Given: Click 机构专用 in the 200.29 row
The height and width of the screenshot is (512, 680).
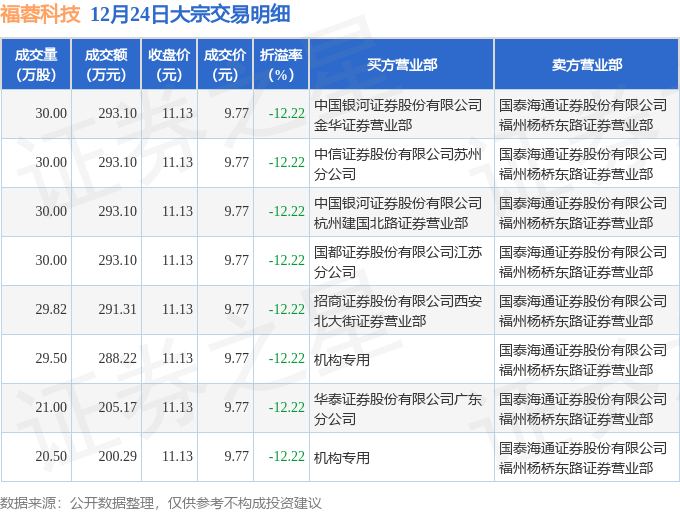Looking at the screenshot, I should 342,458.
